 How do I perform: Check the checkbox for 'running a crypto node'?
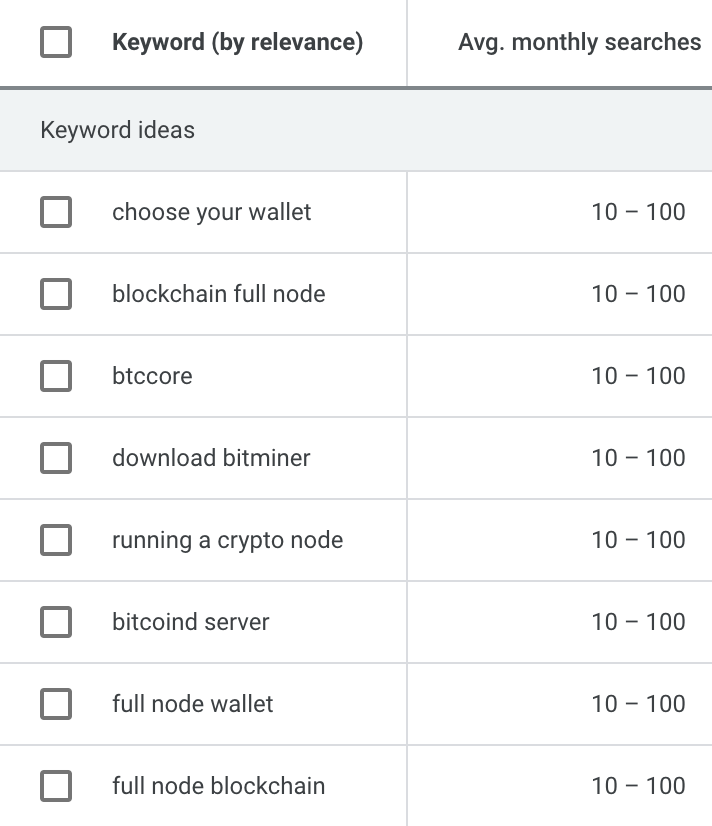[x=56, y=540]
